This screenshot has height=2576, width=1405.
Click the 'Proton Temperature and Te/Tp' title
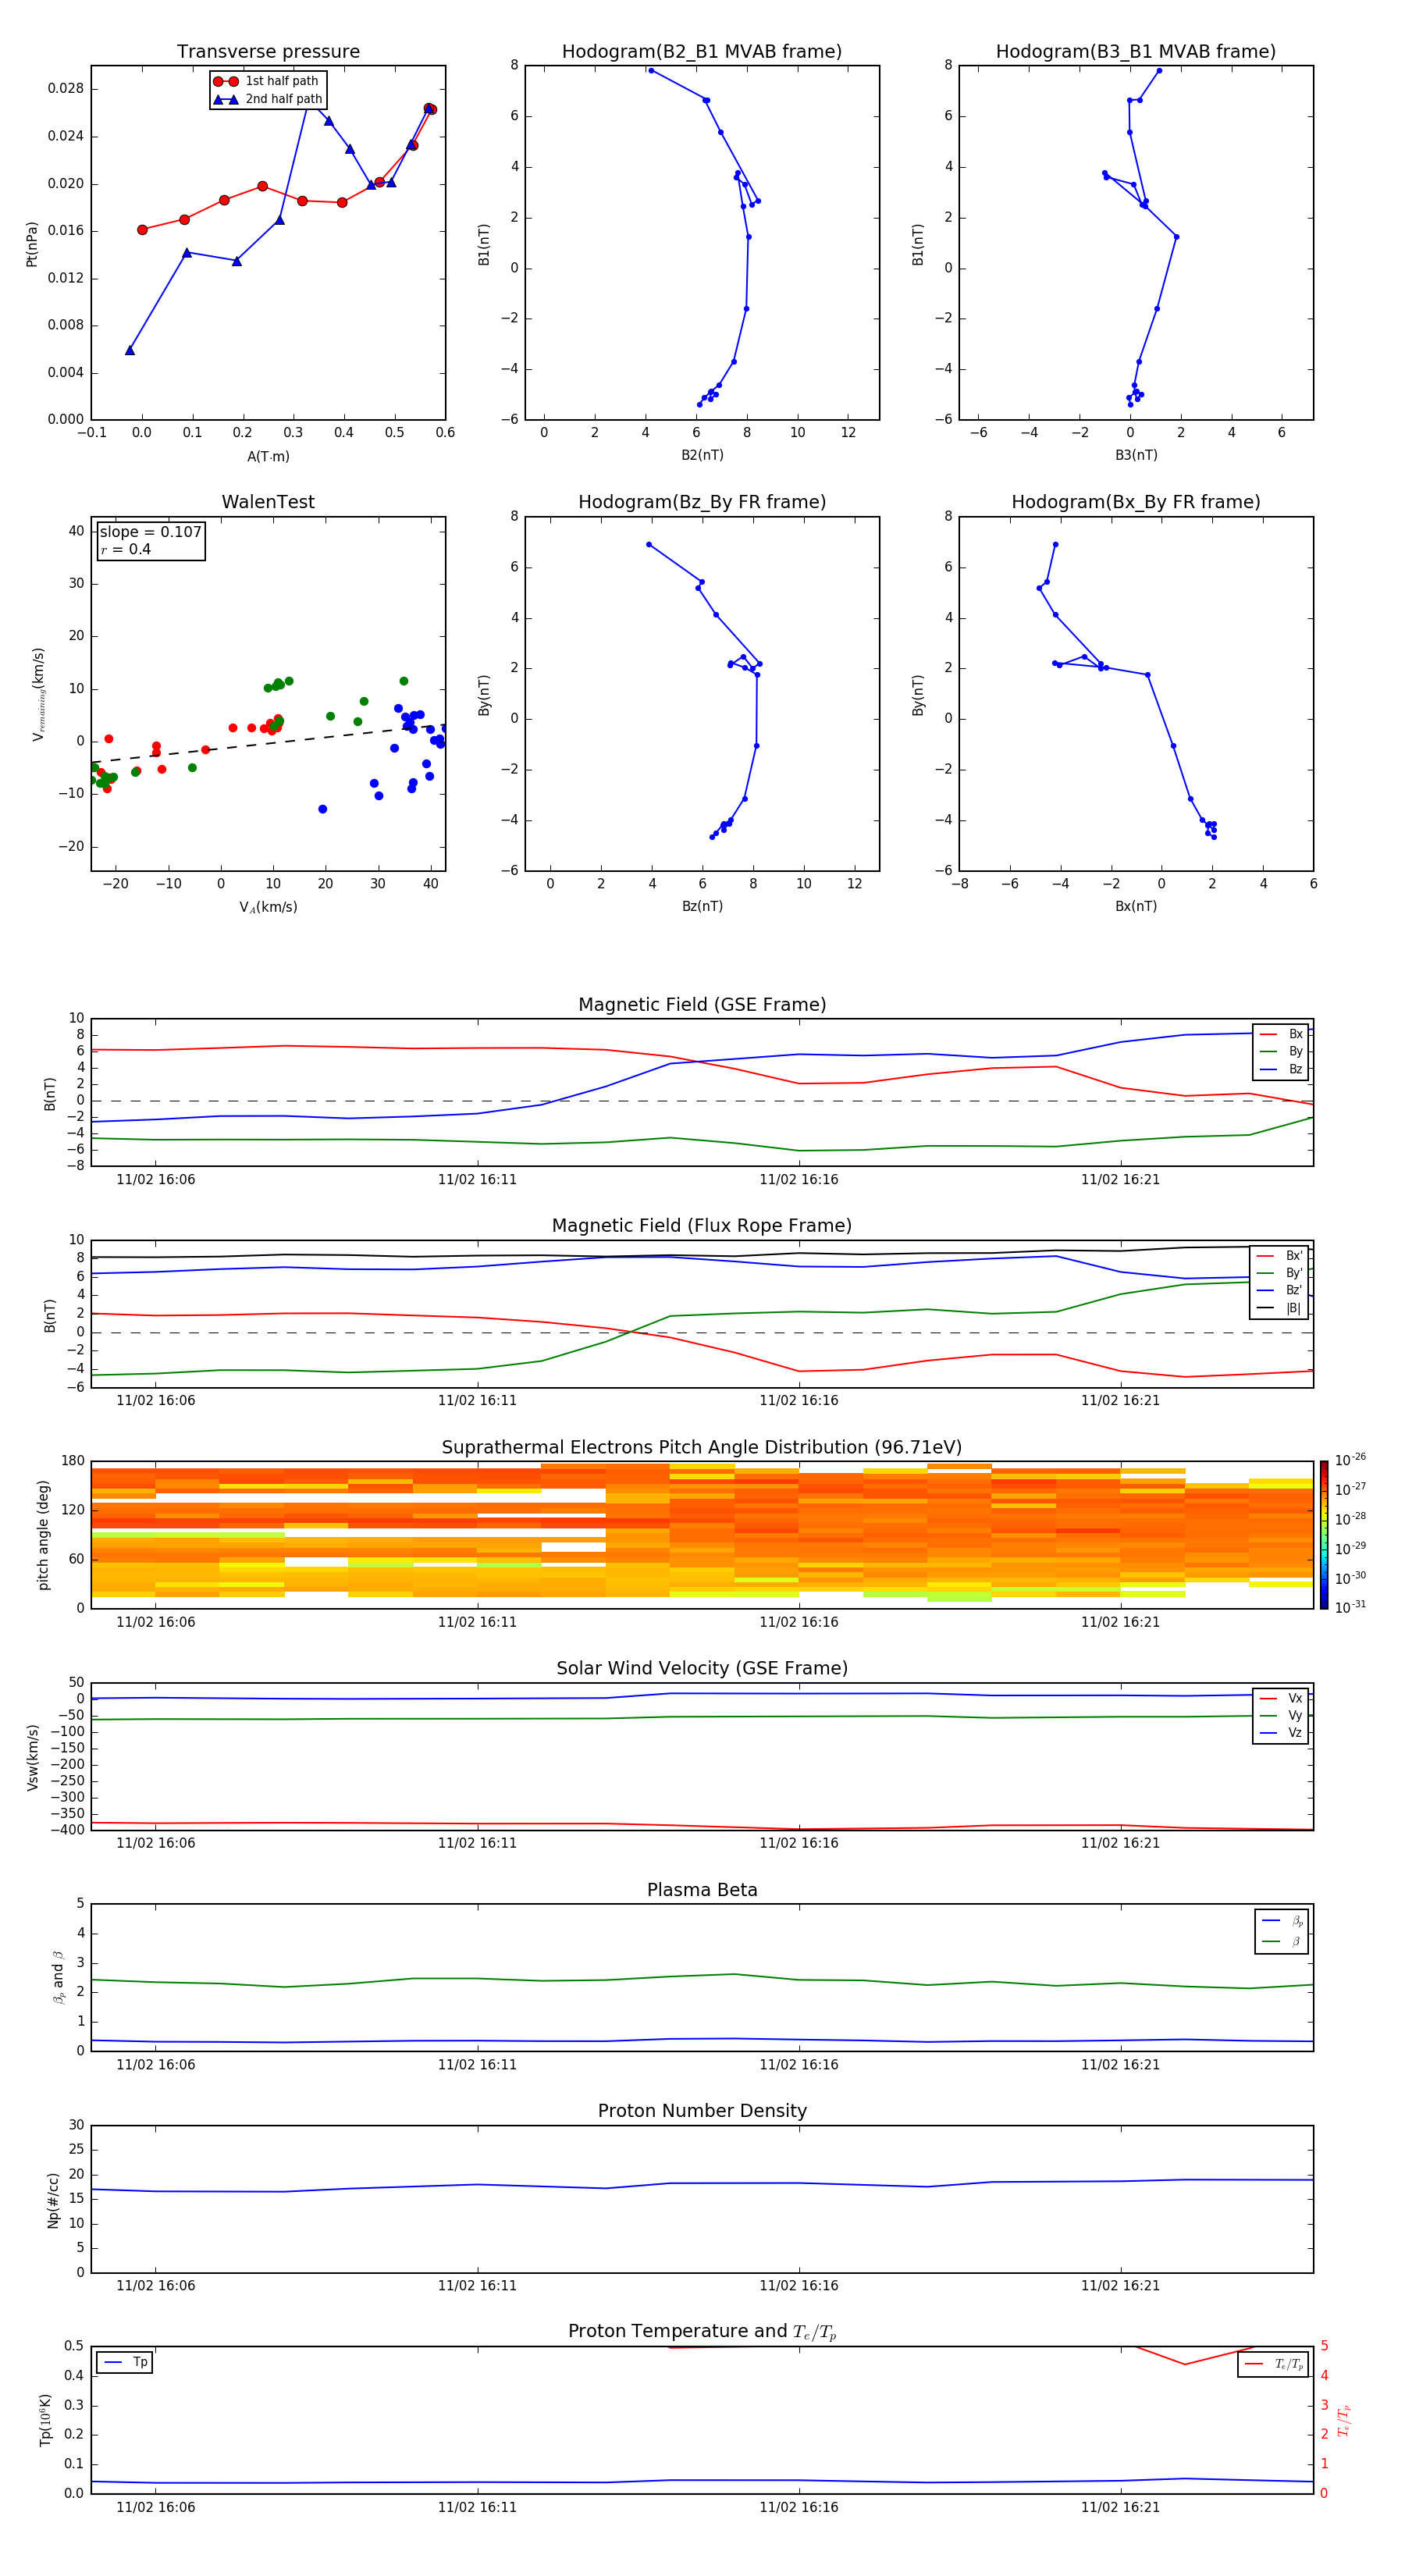coord(702,2332)
